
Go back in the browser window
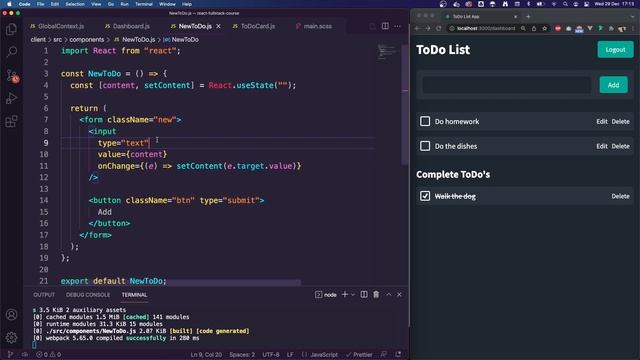click(x=417, y=28)
